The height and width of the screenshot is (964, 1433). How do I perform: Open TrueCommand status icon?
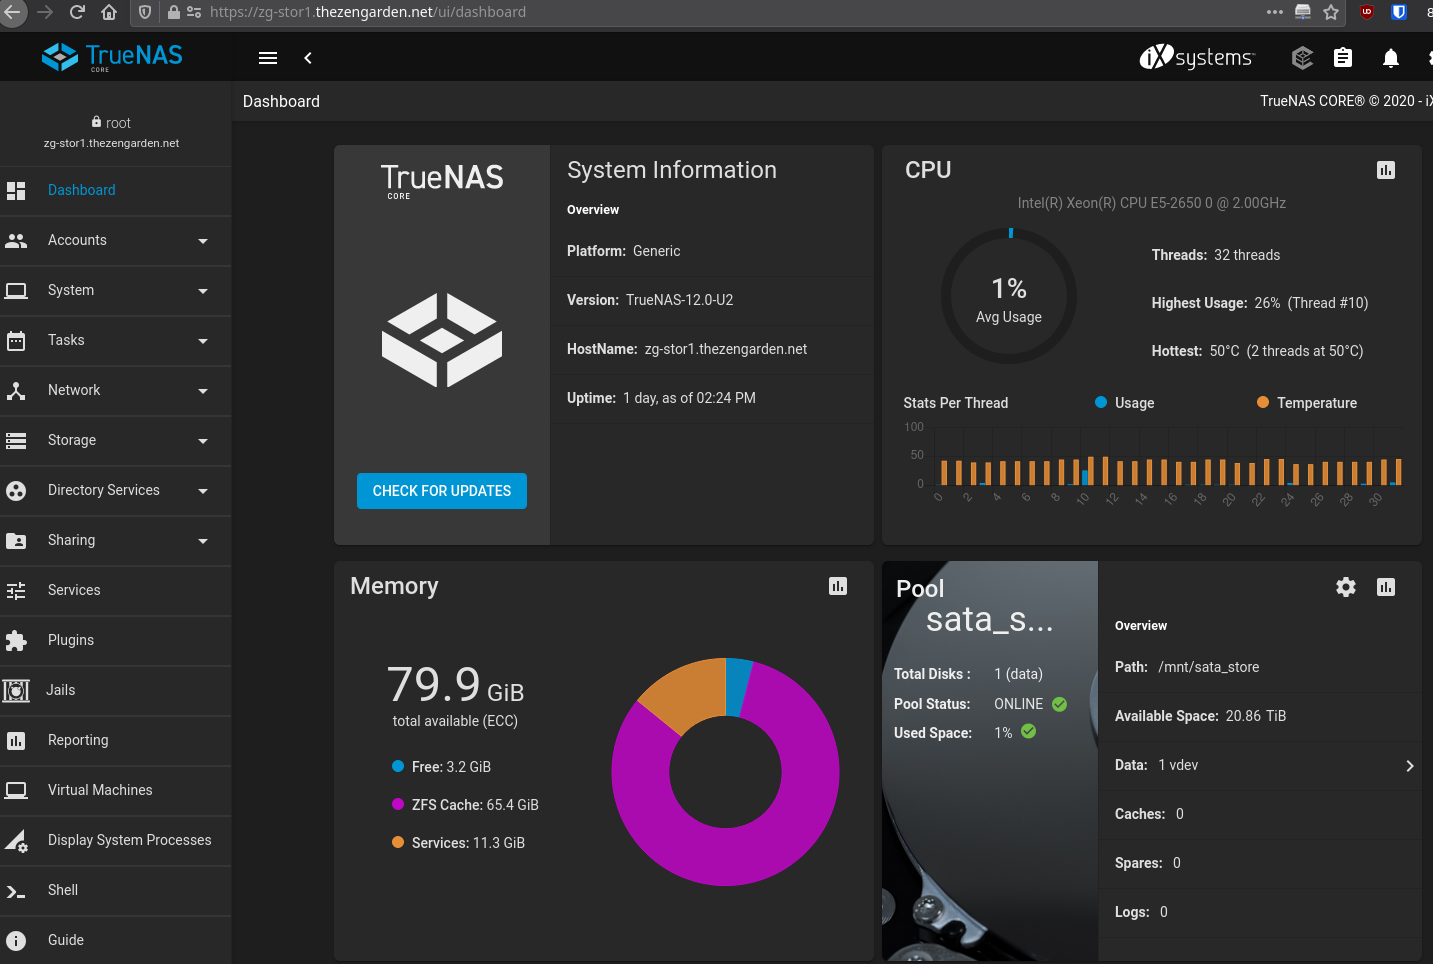(1302, 58)
